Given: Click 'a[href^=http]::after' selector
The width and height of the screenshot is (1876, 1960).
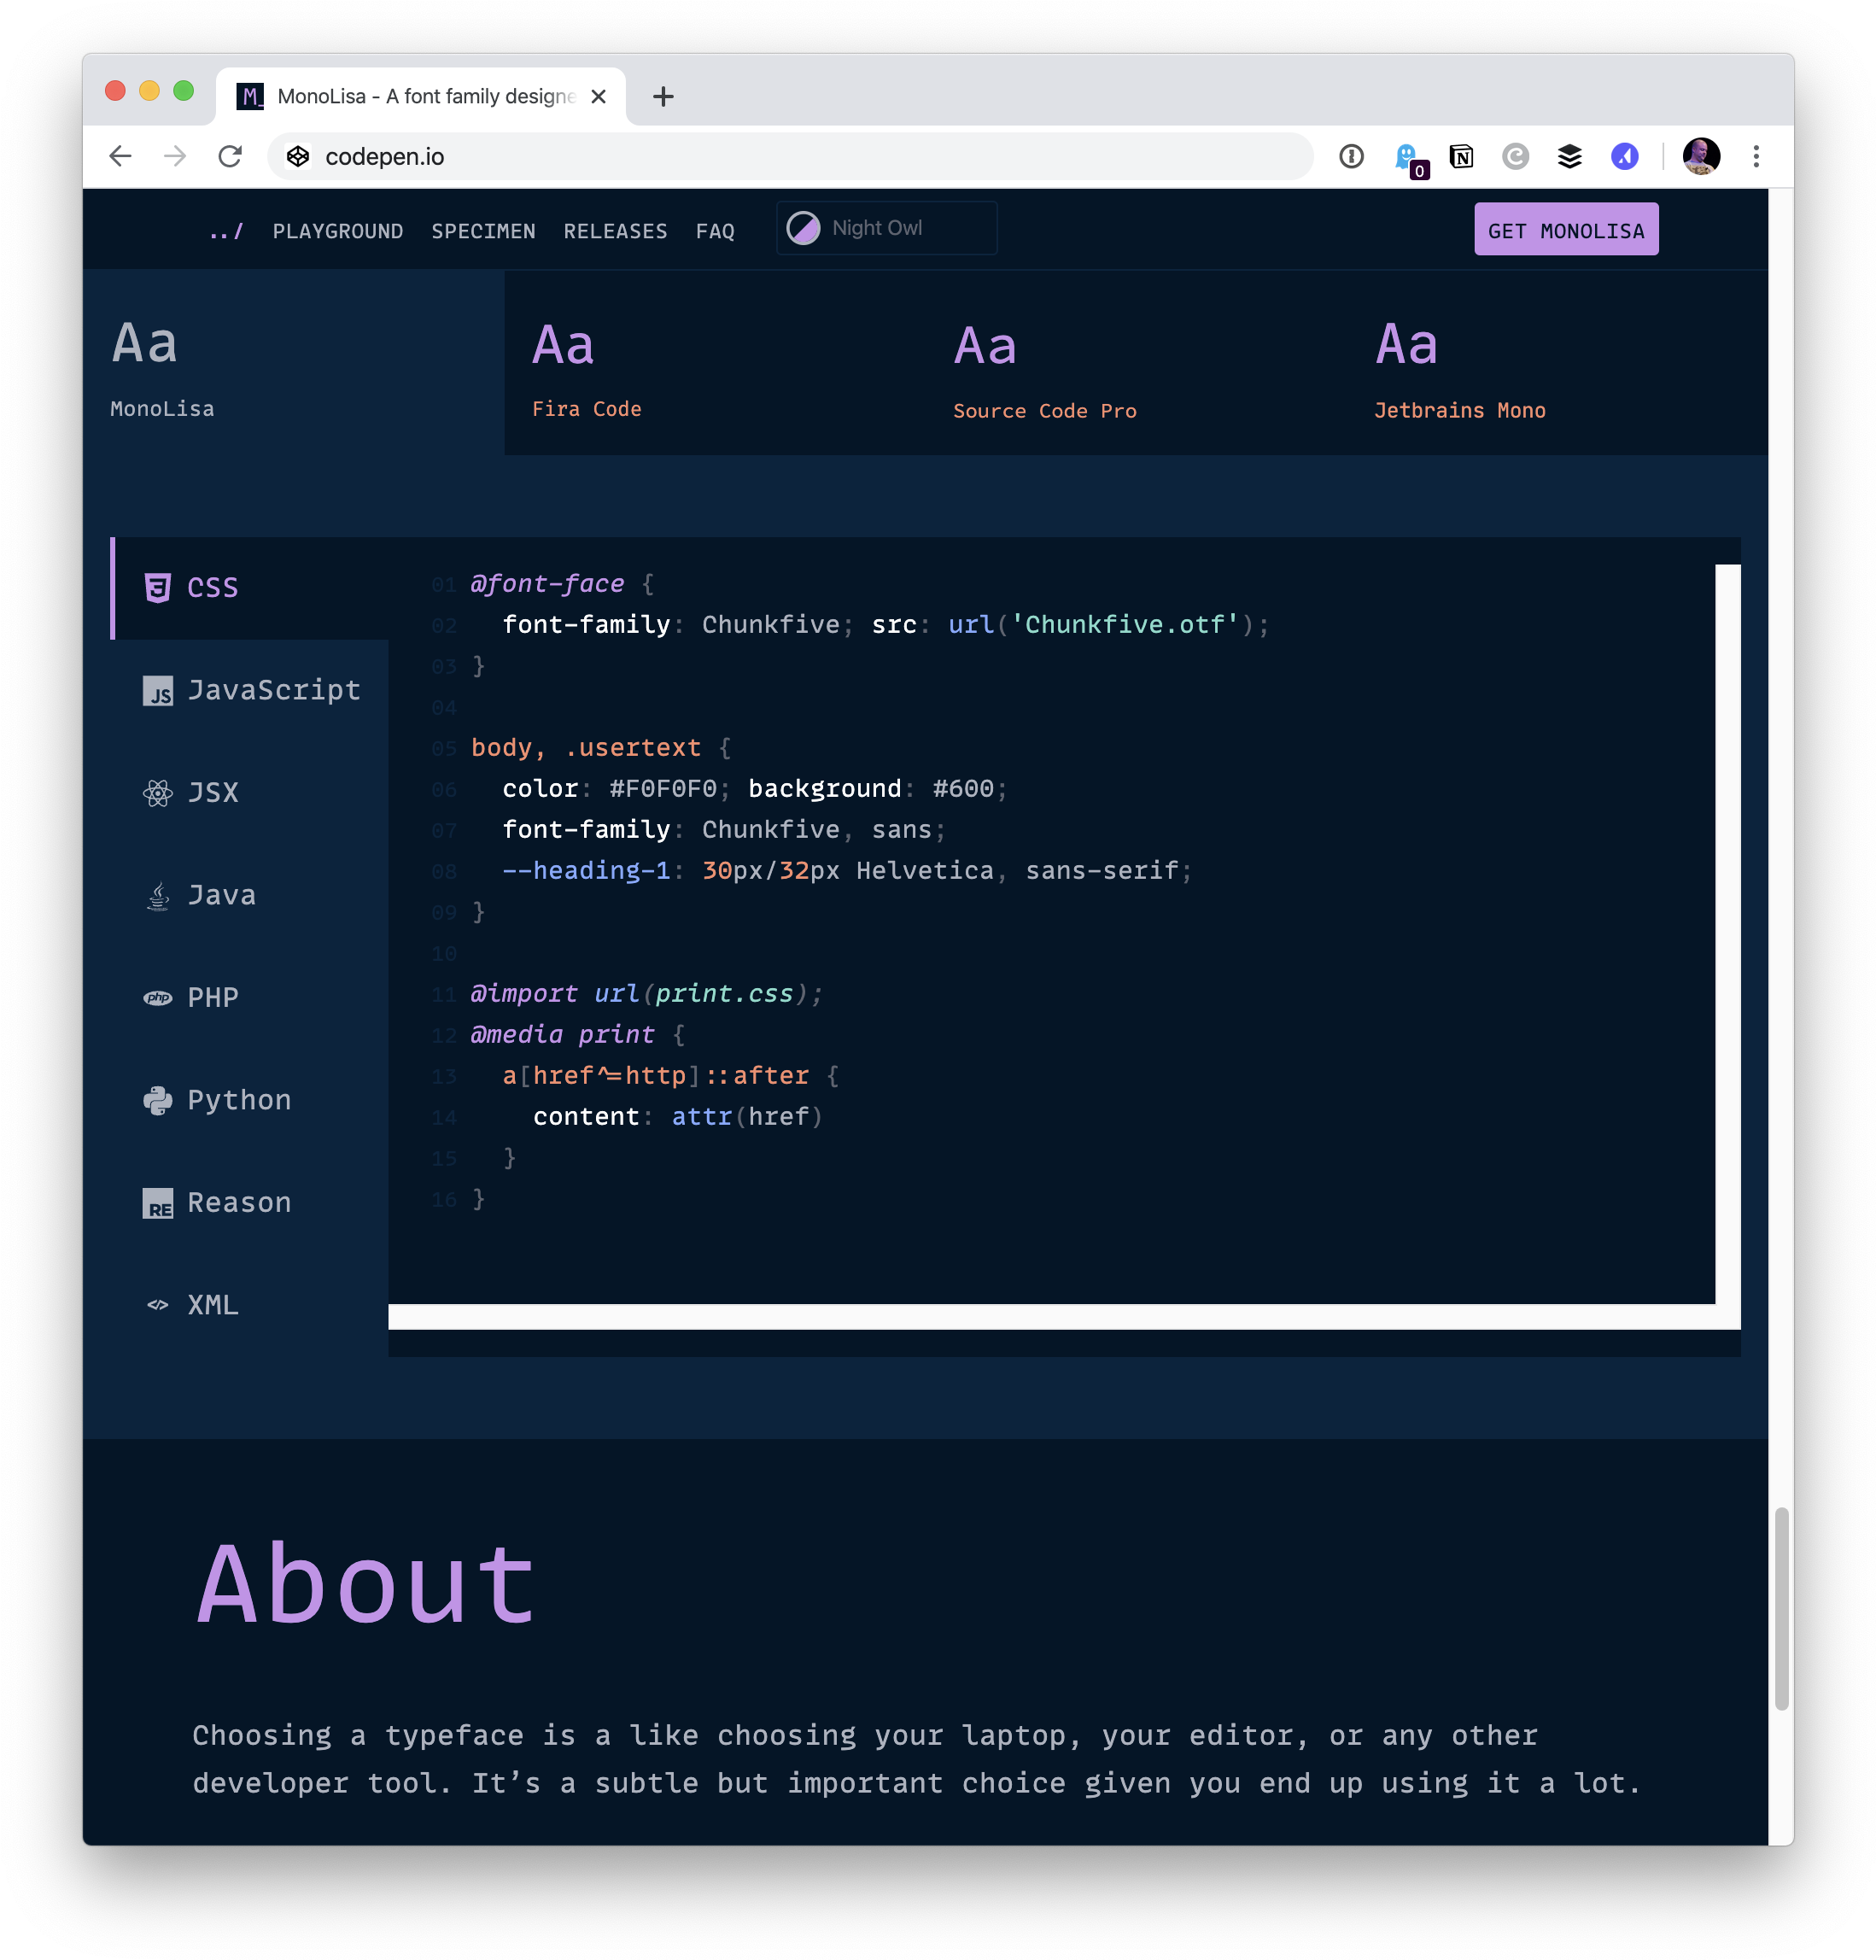Looking at the screenshot, I should tap(655, 1076).
